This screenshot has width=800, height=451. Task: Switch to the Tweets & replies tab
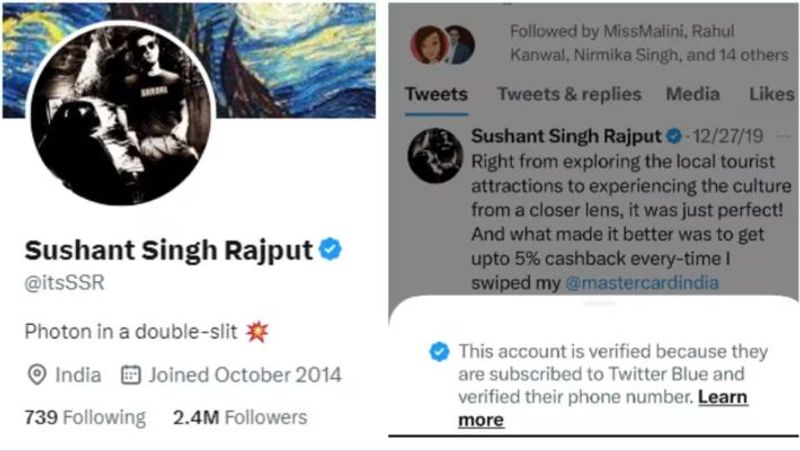(x=569, y=94)
